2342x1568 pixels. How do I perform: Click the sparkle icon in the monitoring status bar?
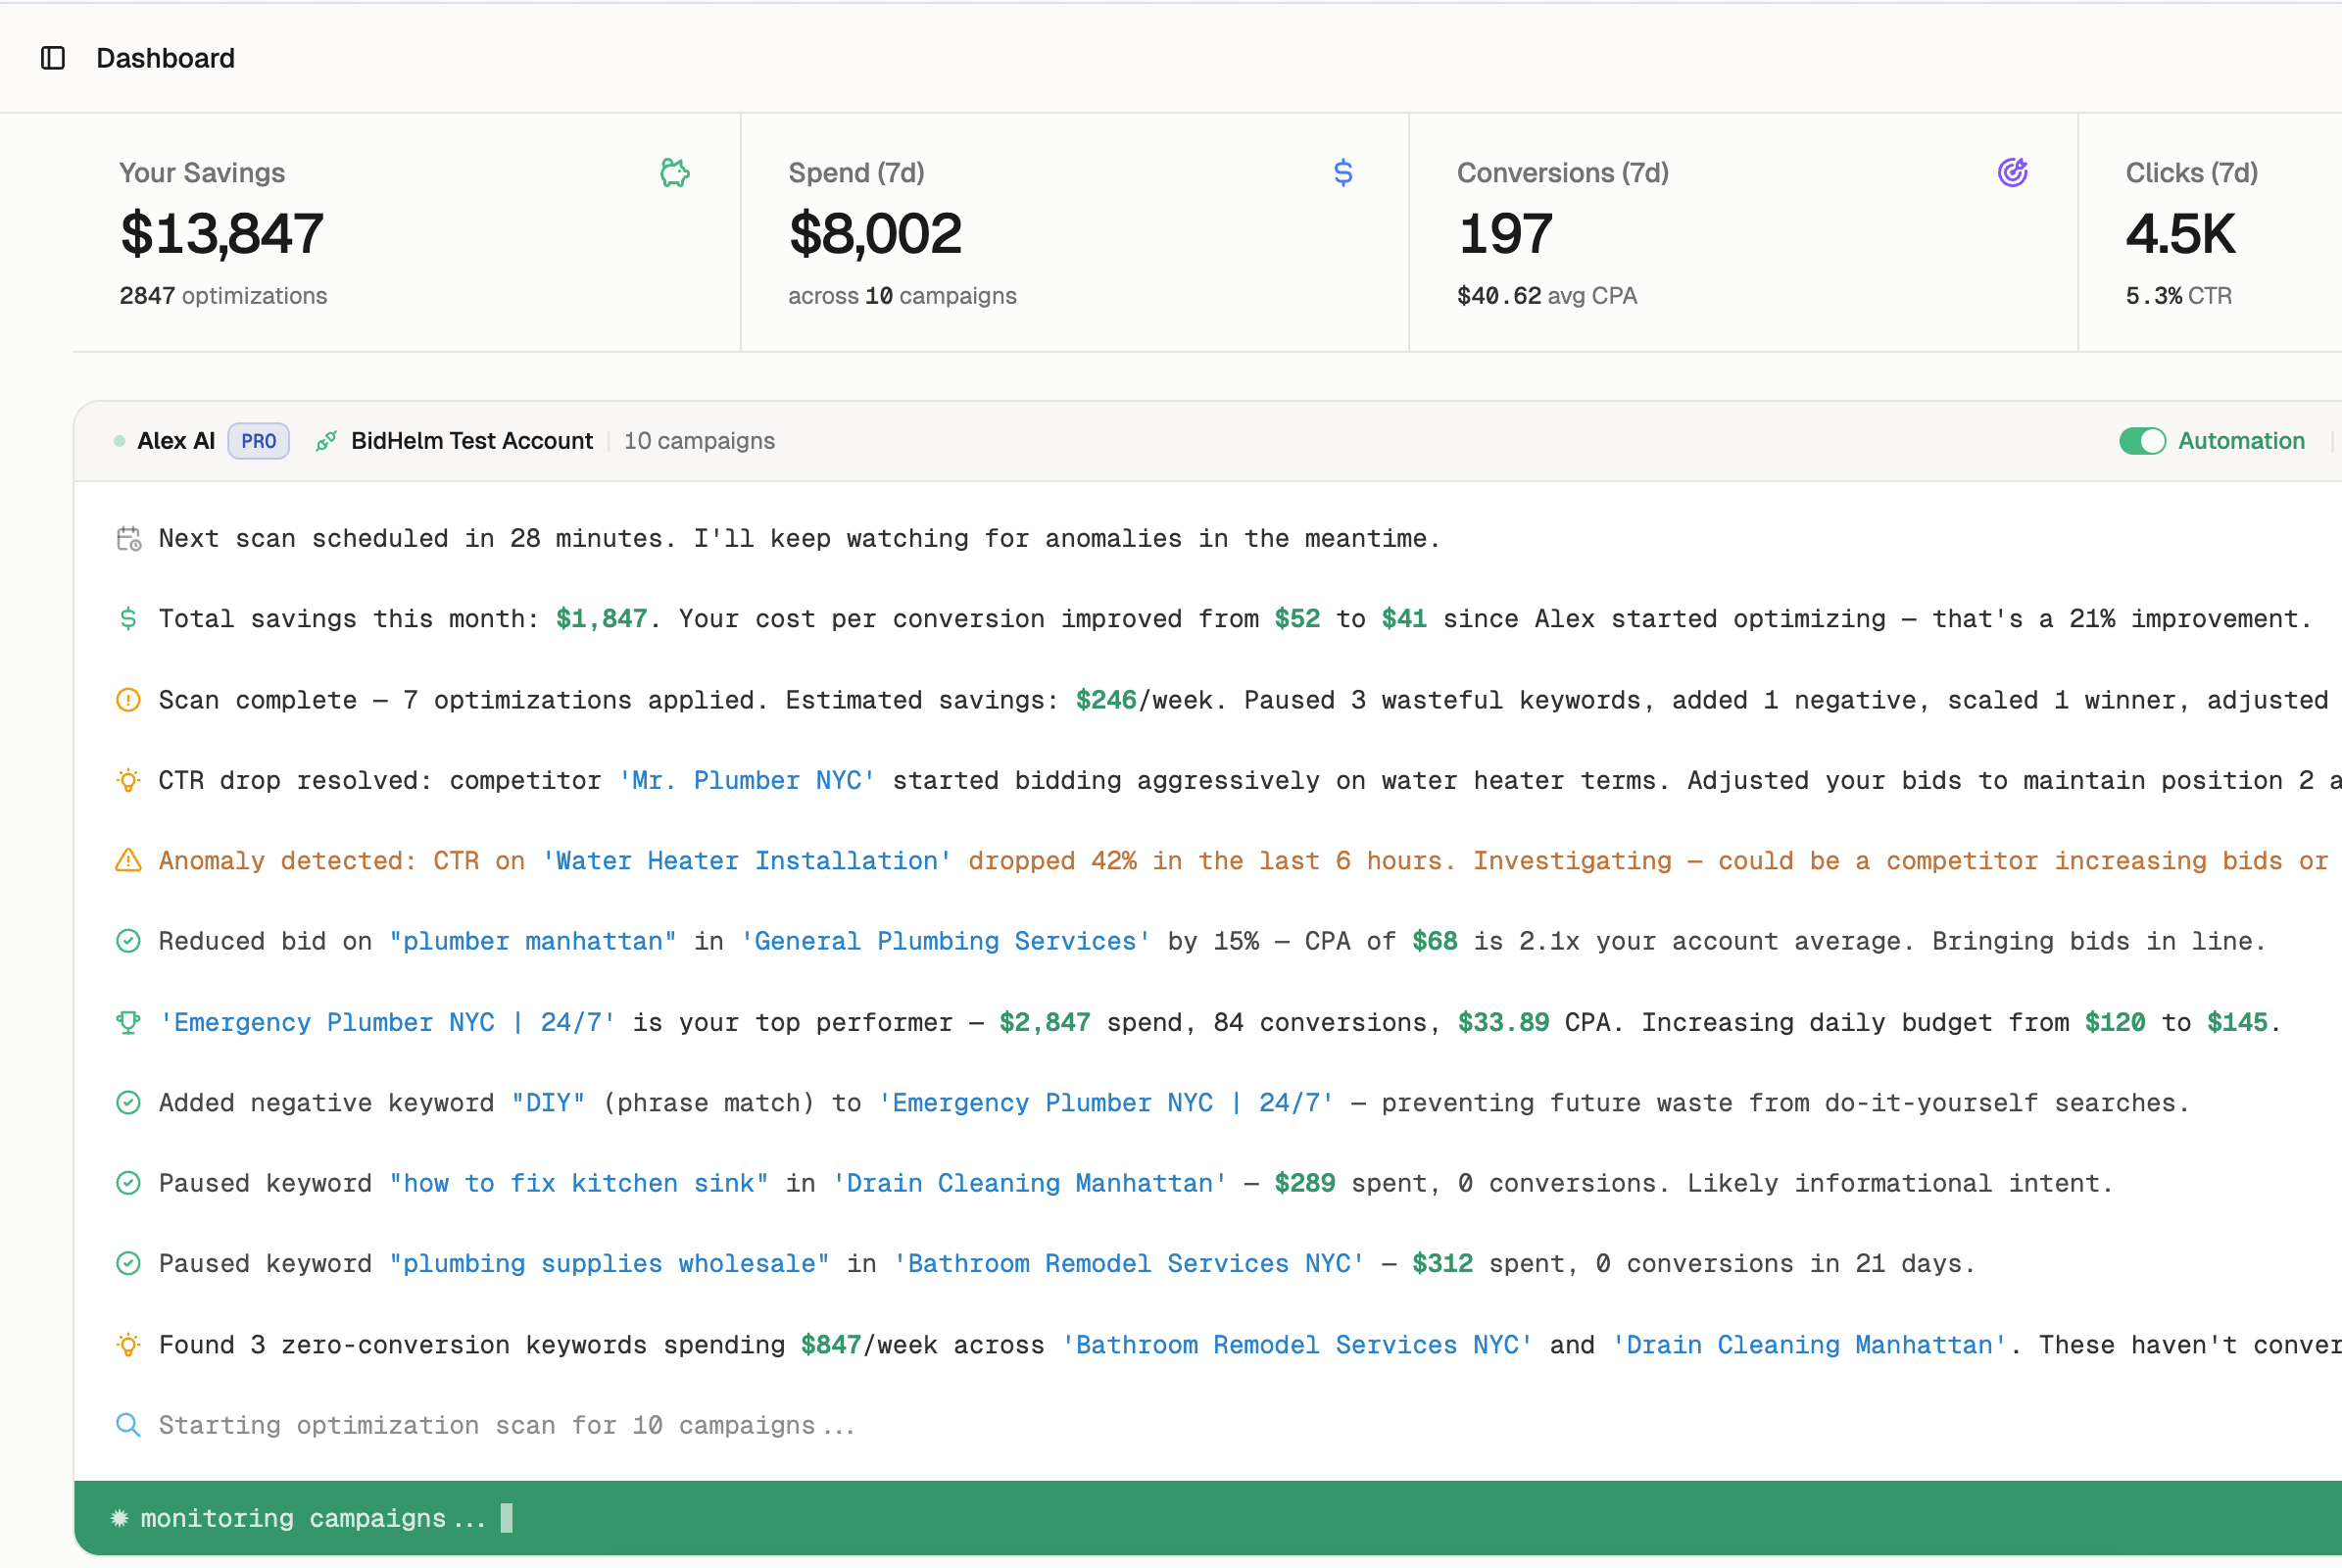(120, 1517)
